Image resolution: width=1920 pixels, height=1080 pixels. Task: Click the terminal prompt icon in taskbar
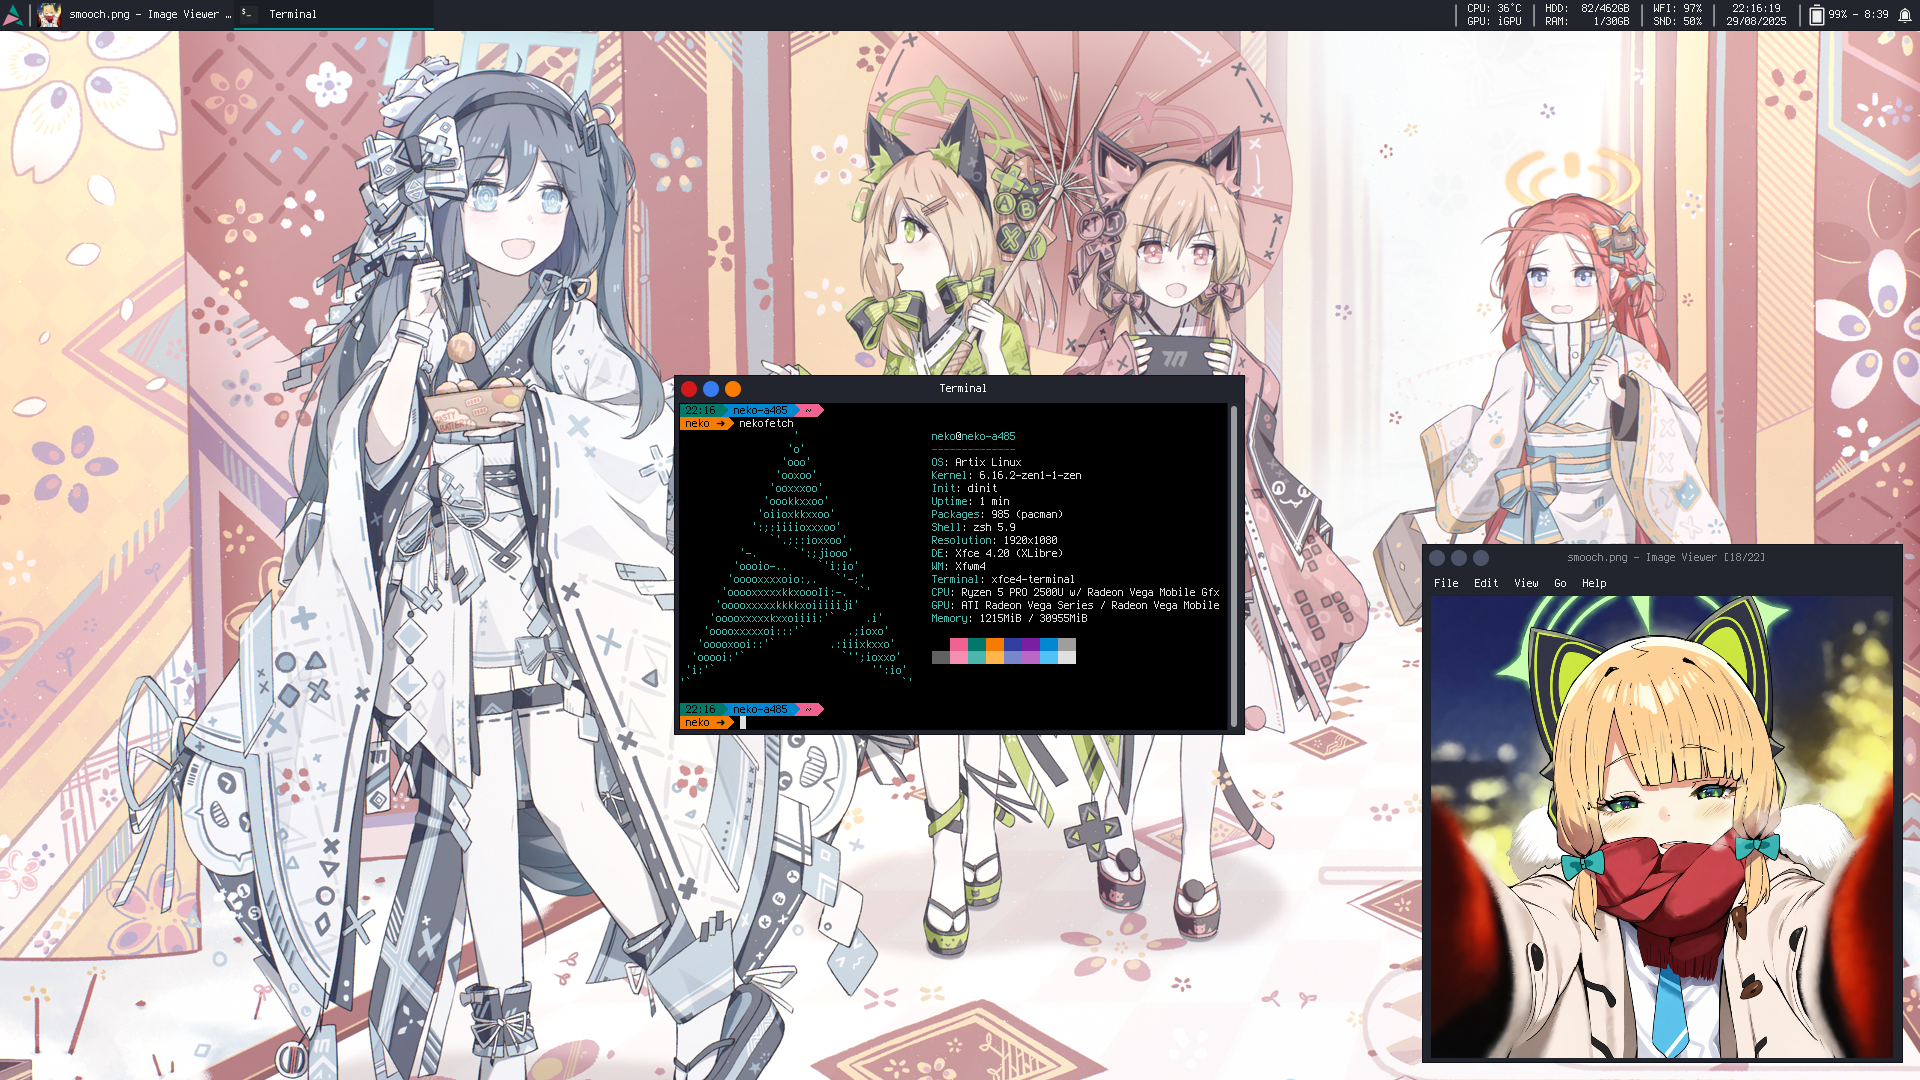pyautogui.click(x=247, y=14)
